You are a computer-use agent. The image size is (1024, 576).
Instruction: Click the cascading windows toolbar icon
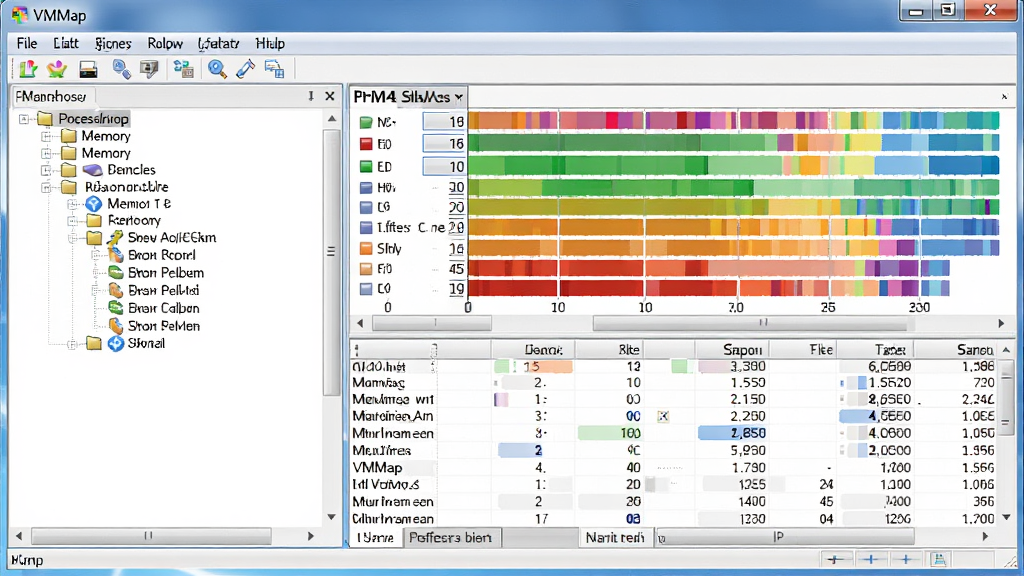(274, 69)
